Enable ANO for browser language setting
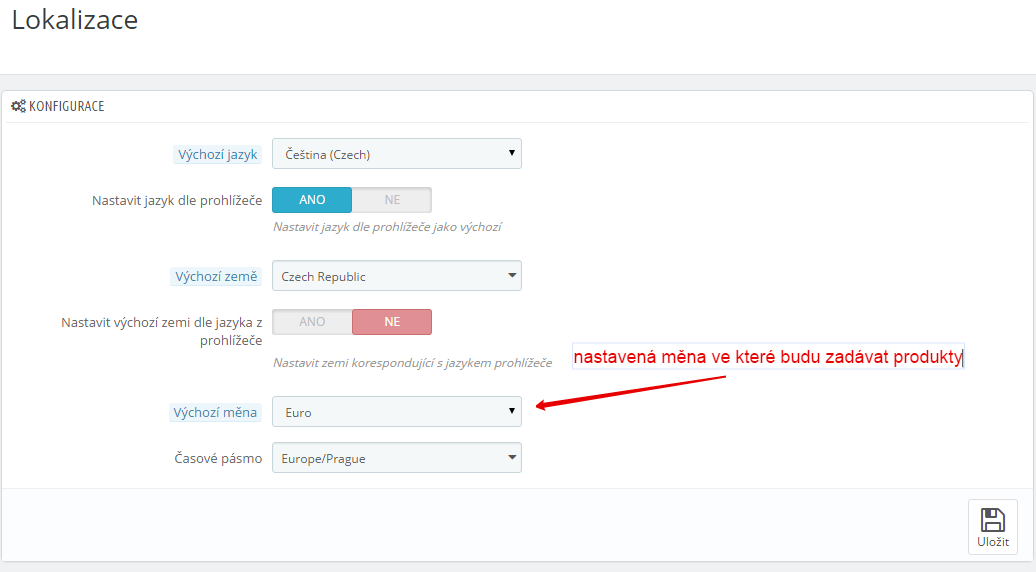Image resolution: width=1036 pixels, height=572 pixels. [312, 199]
